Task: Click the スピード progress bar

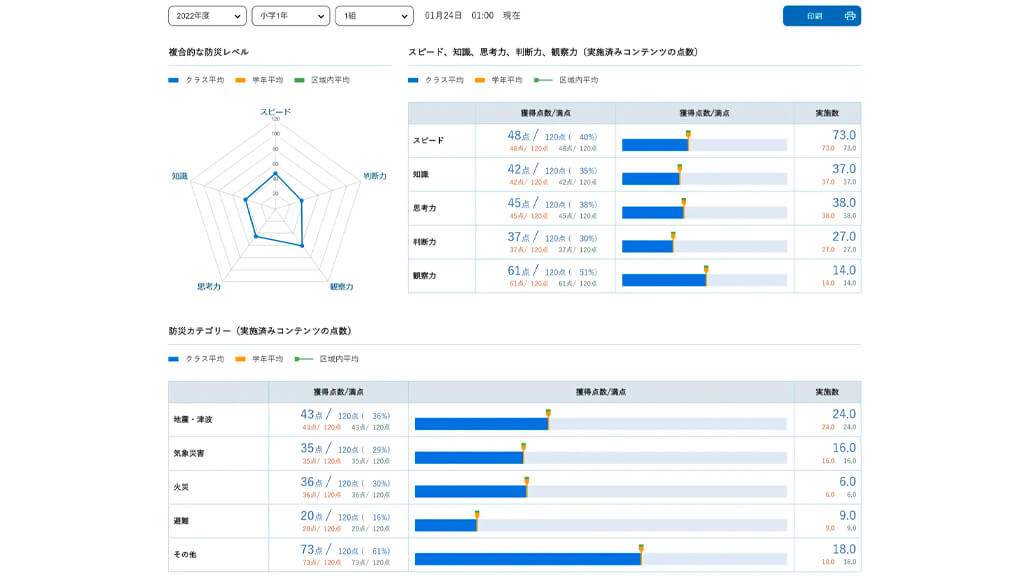Action: pyautogui.click(x=704, y=145)
